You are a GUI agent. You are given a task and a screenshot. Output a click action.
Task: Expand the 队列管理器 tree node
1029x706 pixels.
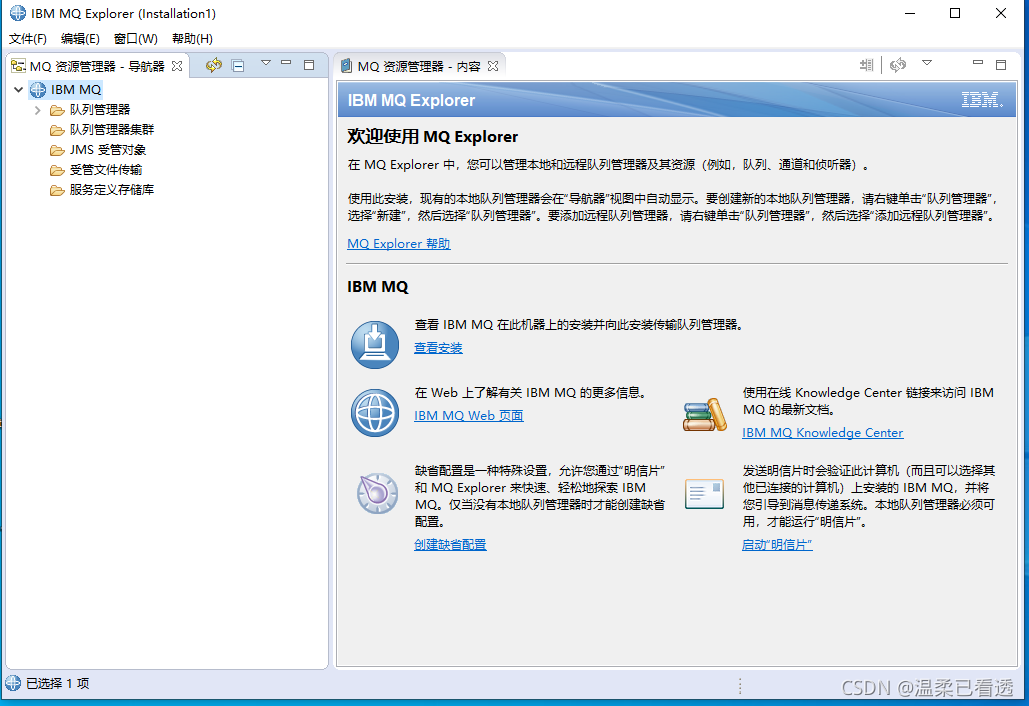37,110
